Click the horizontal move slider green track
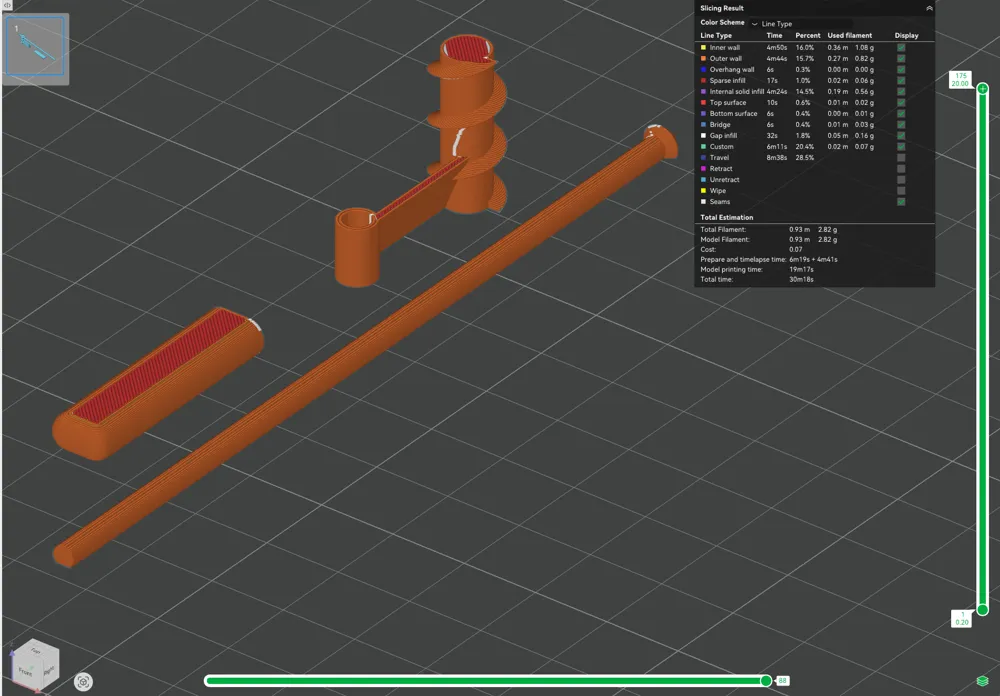The width and height of the screenshot is (1000, 696). 483,681
